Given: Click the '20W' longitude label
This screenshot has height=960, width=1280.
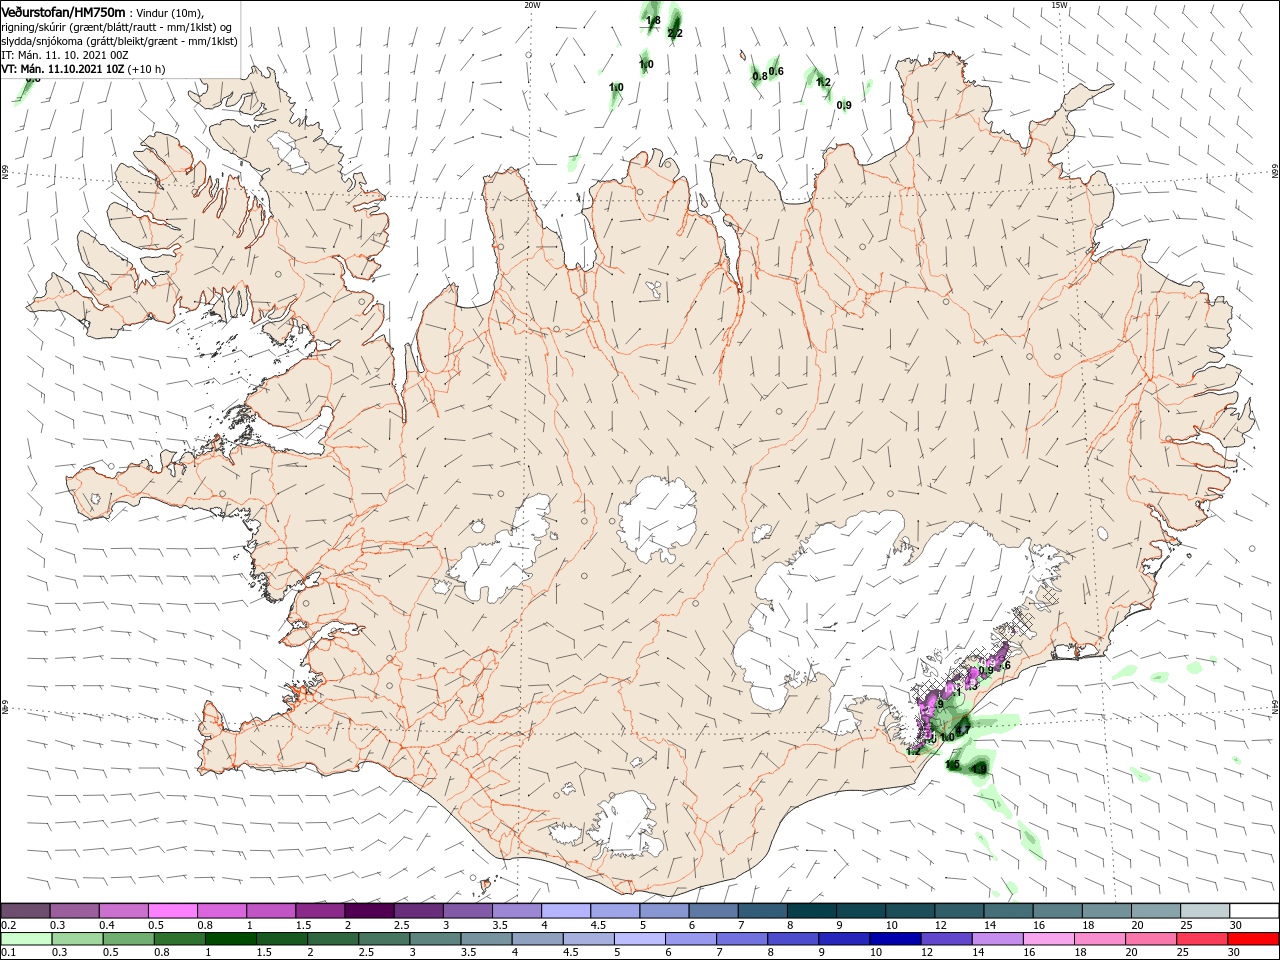Looking at the screenshot, I should click(x=532, y=5).
